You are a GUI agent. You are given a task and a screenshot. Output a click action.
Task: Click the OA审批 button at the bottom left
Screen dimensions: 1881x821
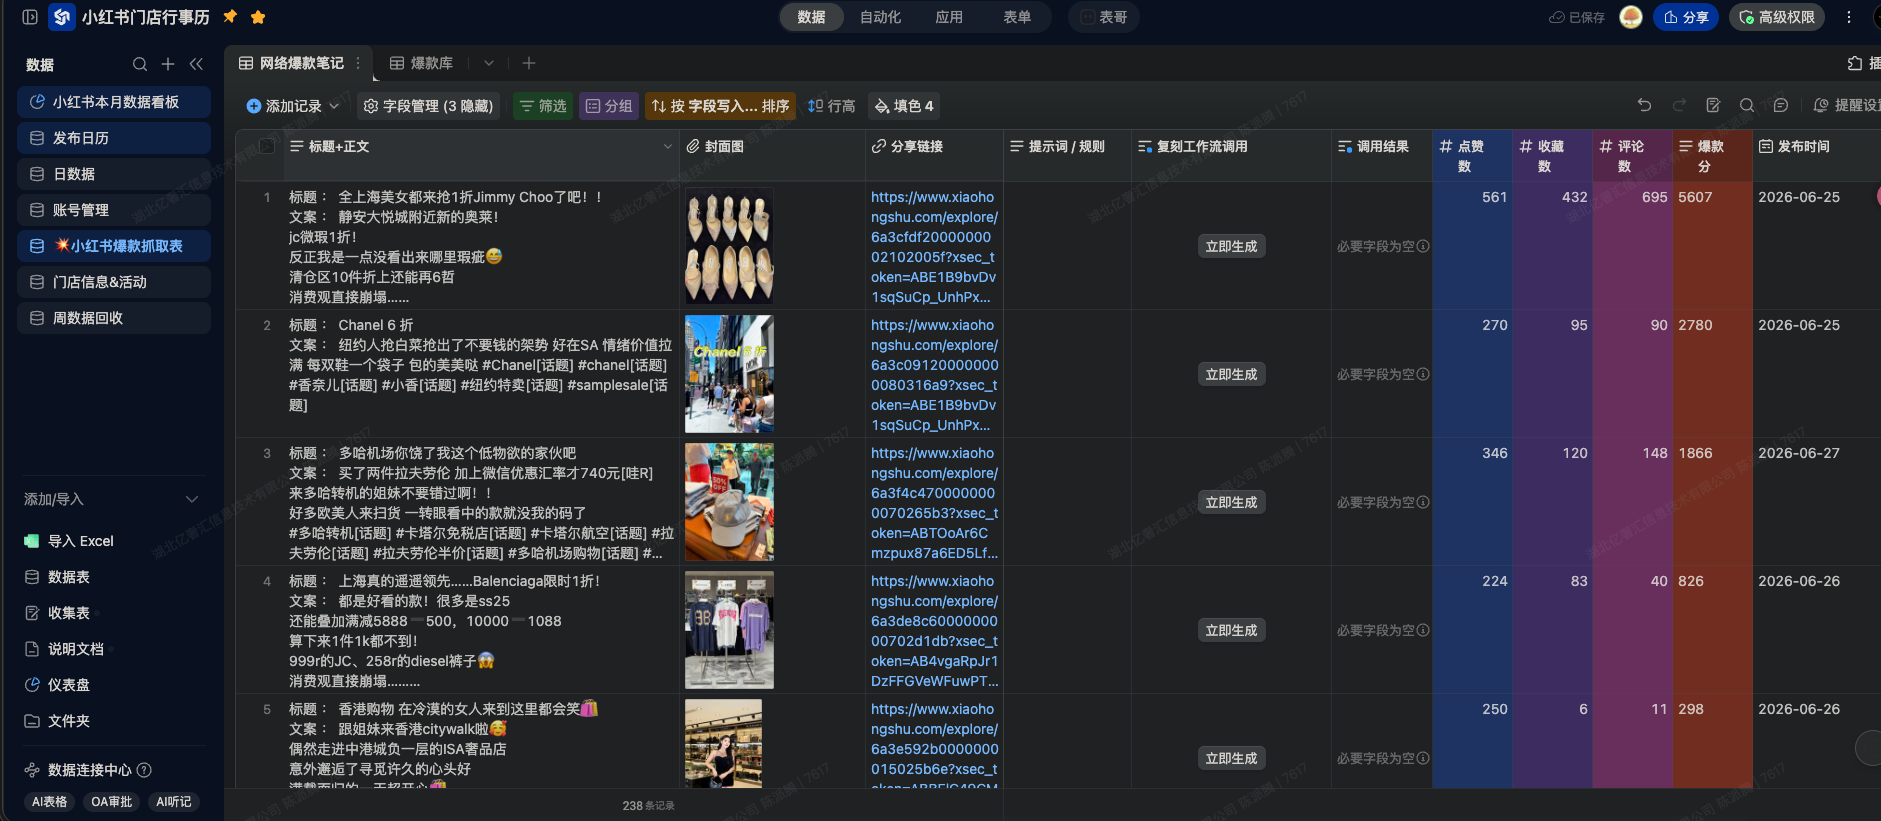pyautogui.click(x=111, y=802)
